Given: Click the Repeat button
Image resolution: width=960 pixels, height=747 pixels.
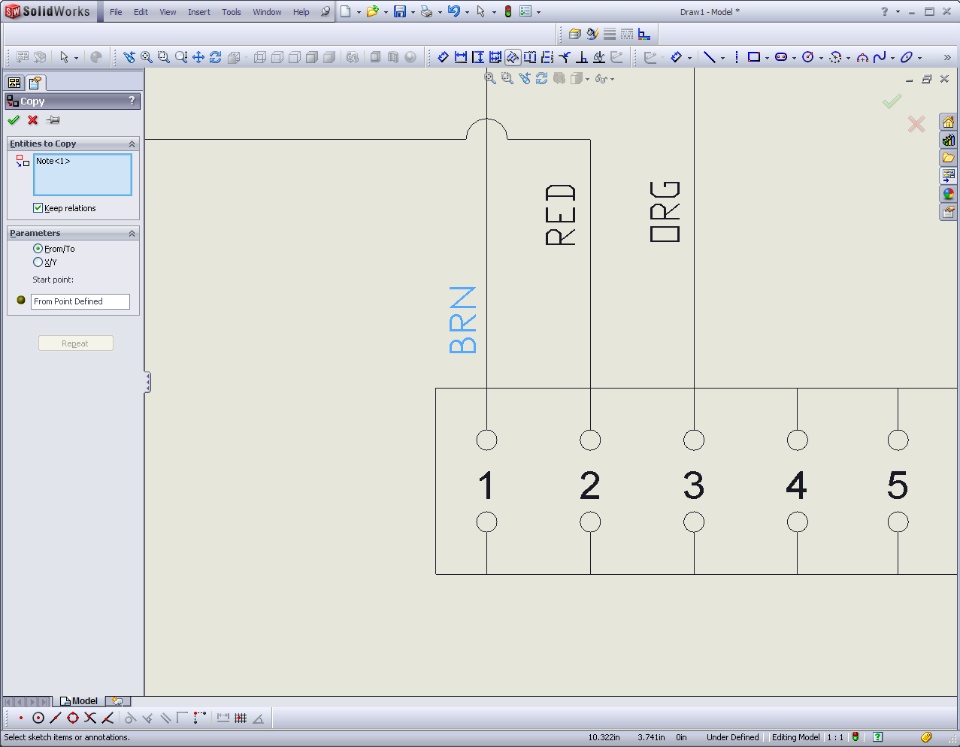Looking at the screenshot, I should point(75,343).
